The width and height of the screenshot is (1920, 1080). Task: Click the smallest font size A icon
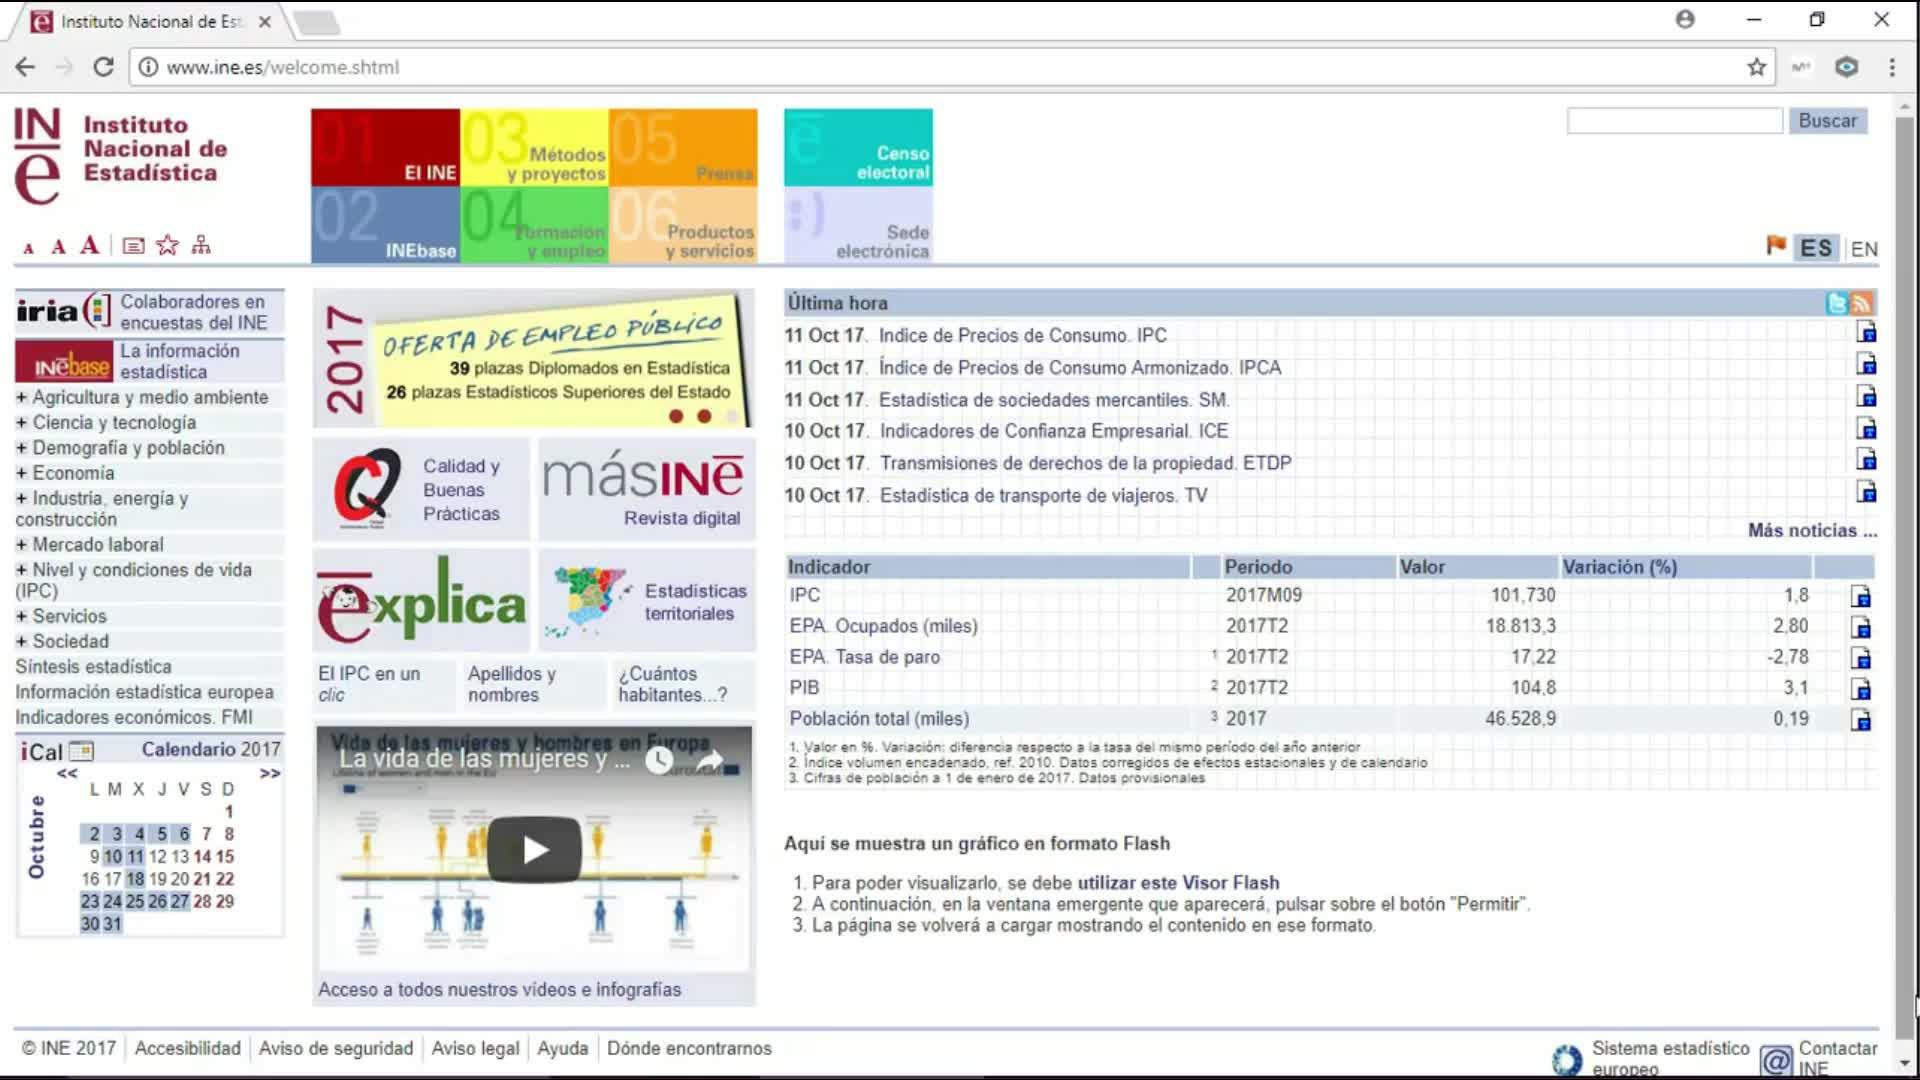pyautogui.click(x=28, y=248)
